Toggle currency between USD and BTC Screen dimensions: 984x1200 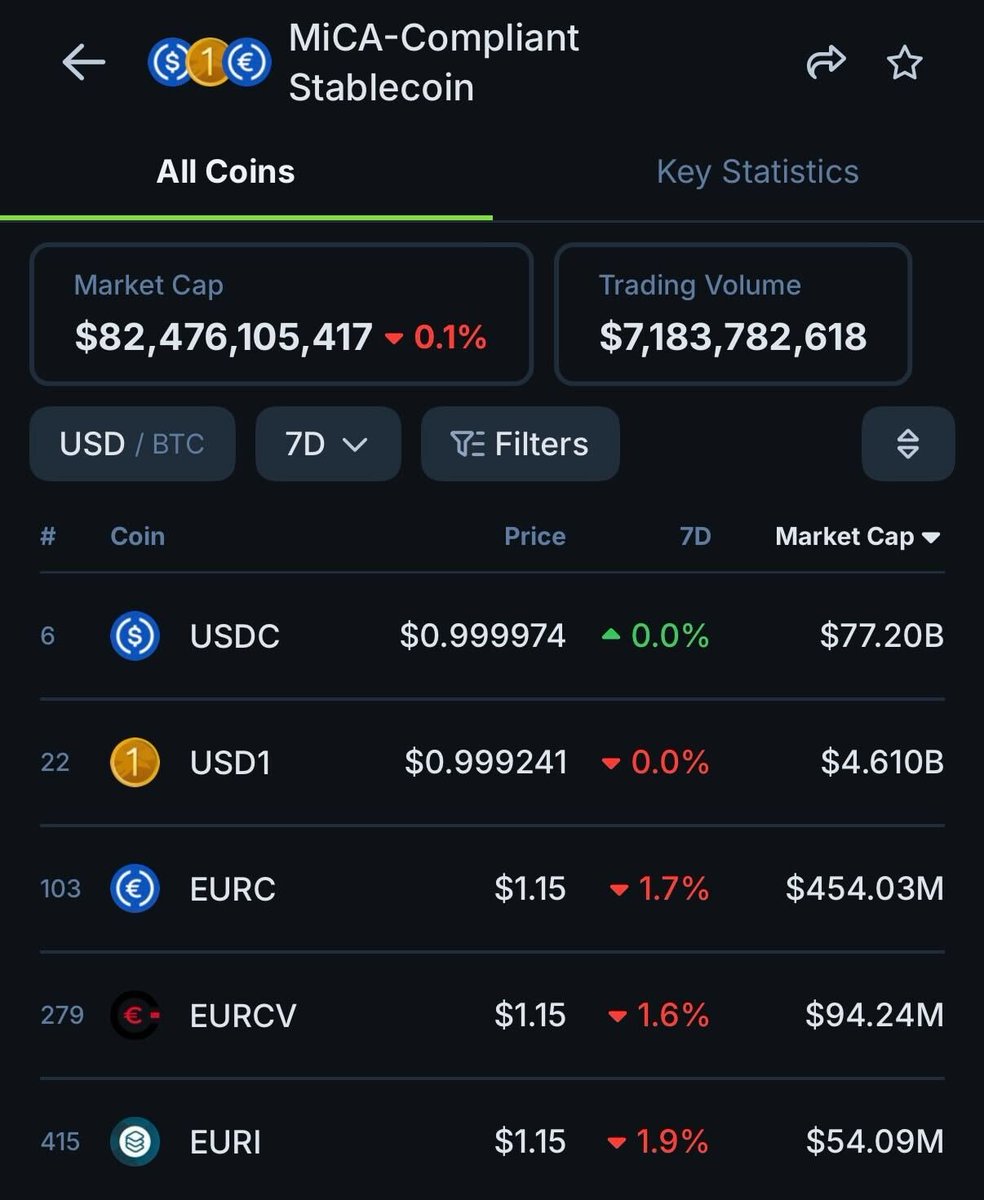coord(132,444)
